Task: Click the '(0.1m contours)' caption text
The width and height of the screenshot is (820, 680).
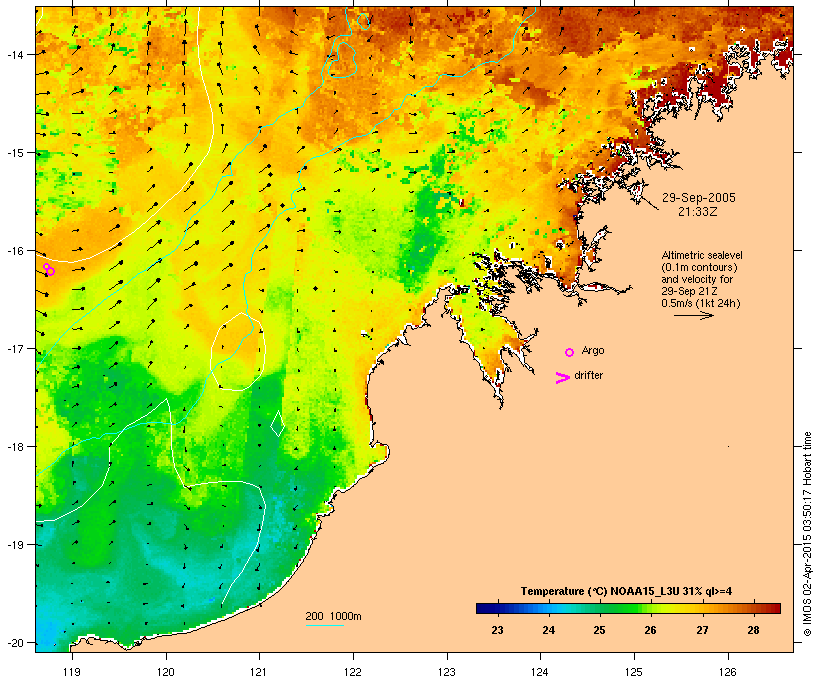Action: point(699,267)
